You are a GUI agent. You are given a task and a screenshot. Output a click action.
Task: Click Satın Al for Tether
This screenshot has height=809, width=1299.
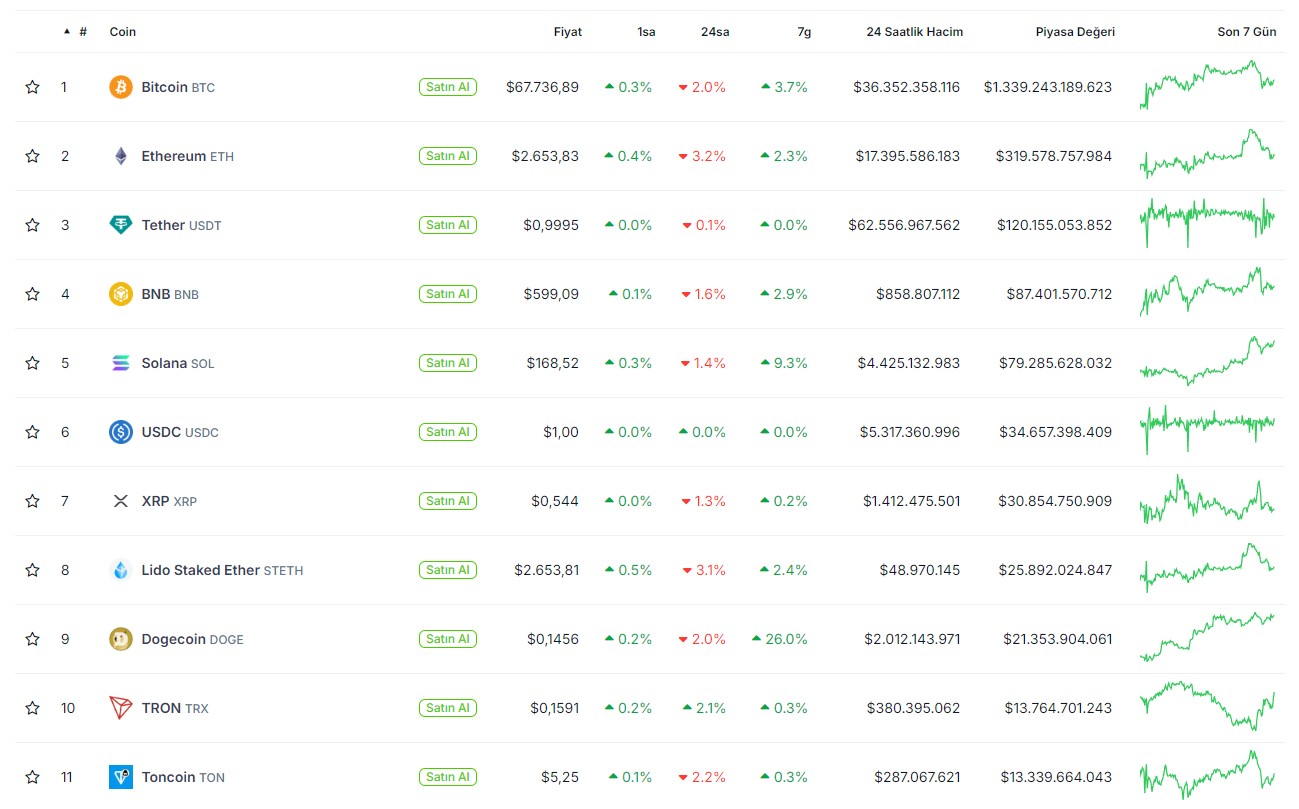pyautogui.click(x=448, y=225)
